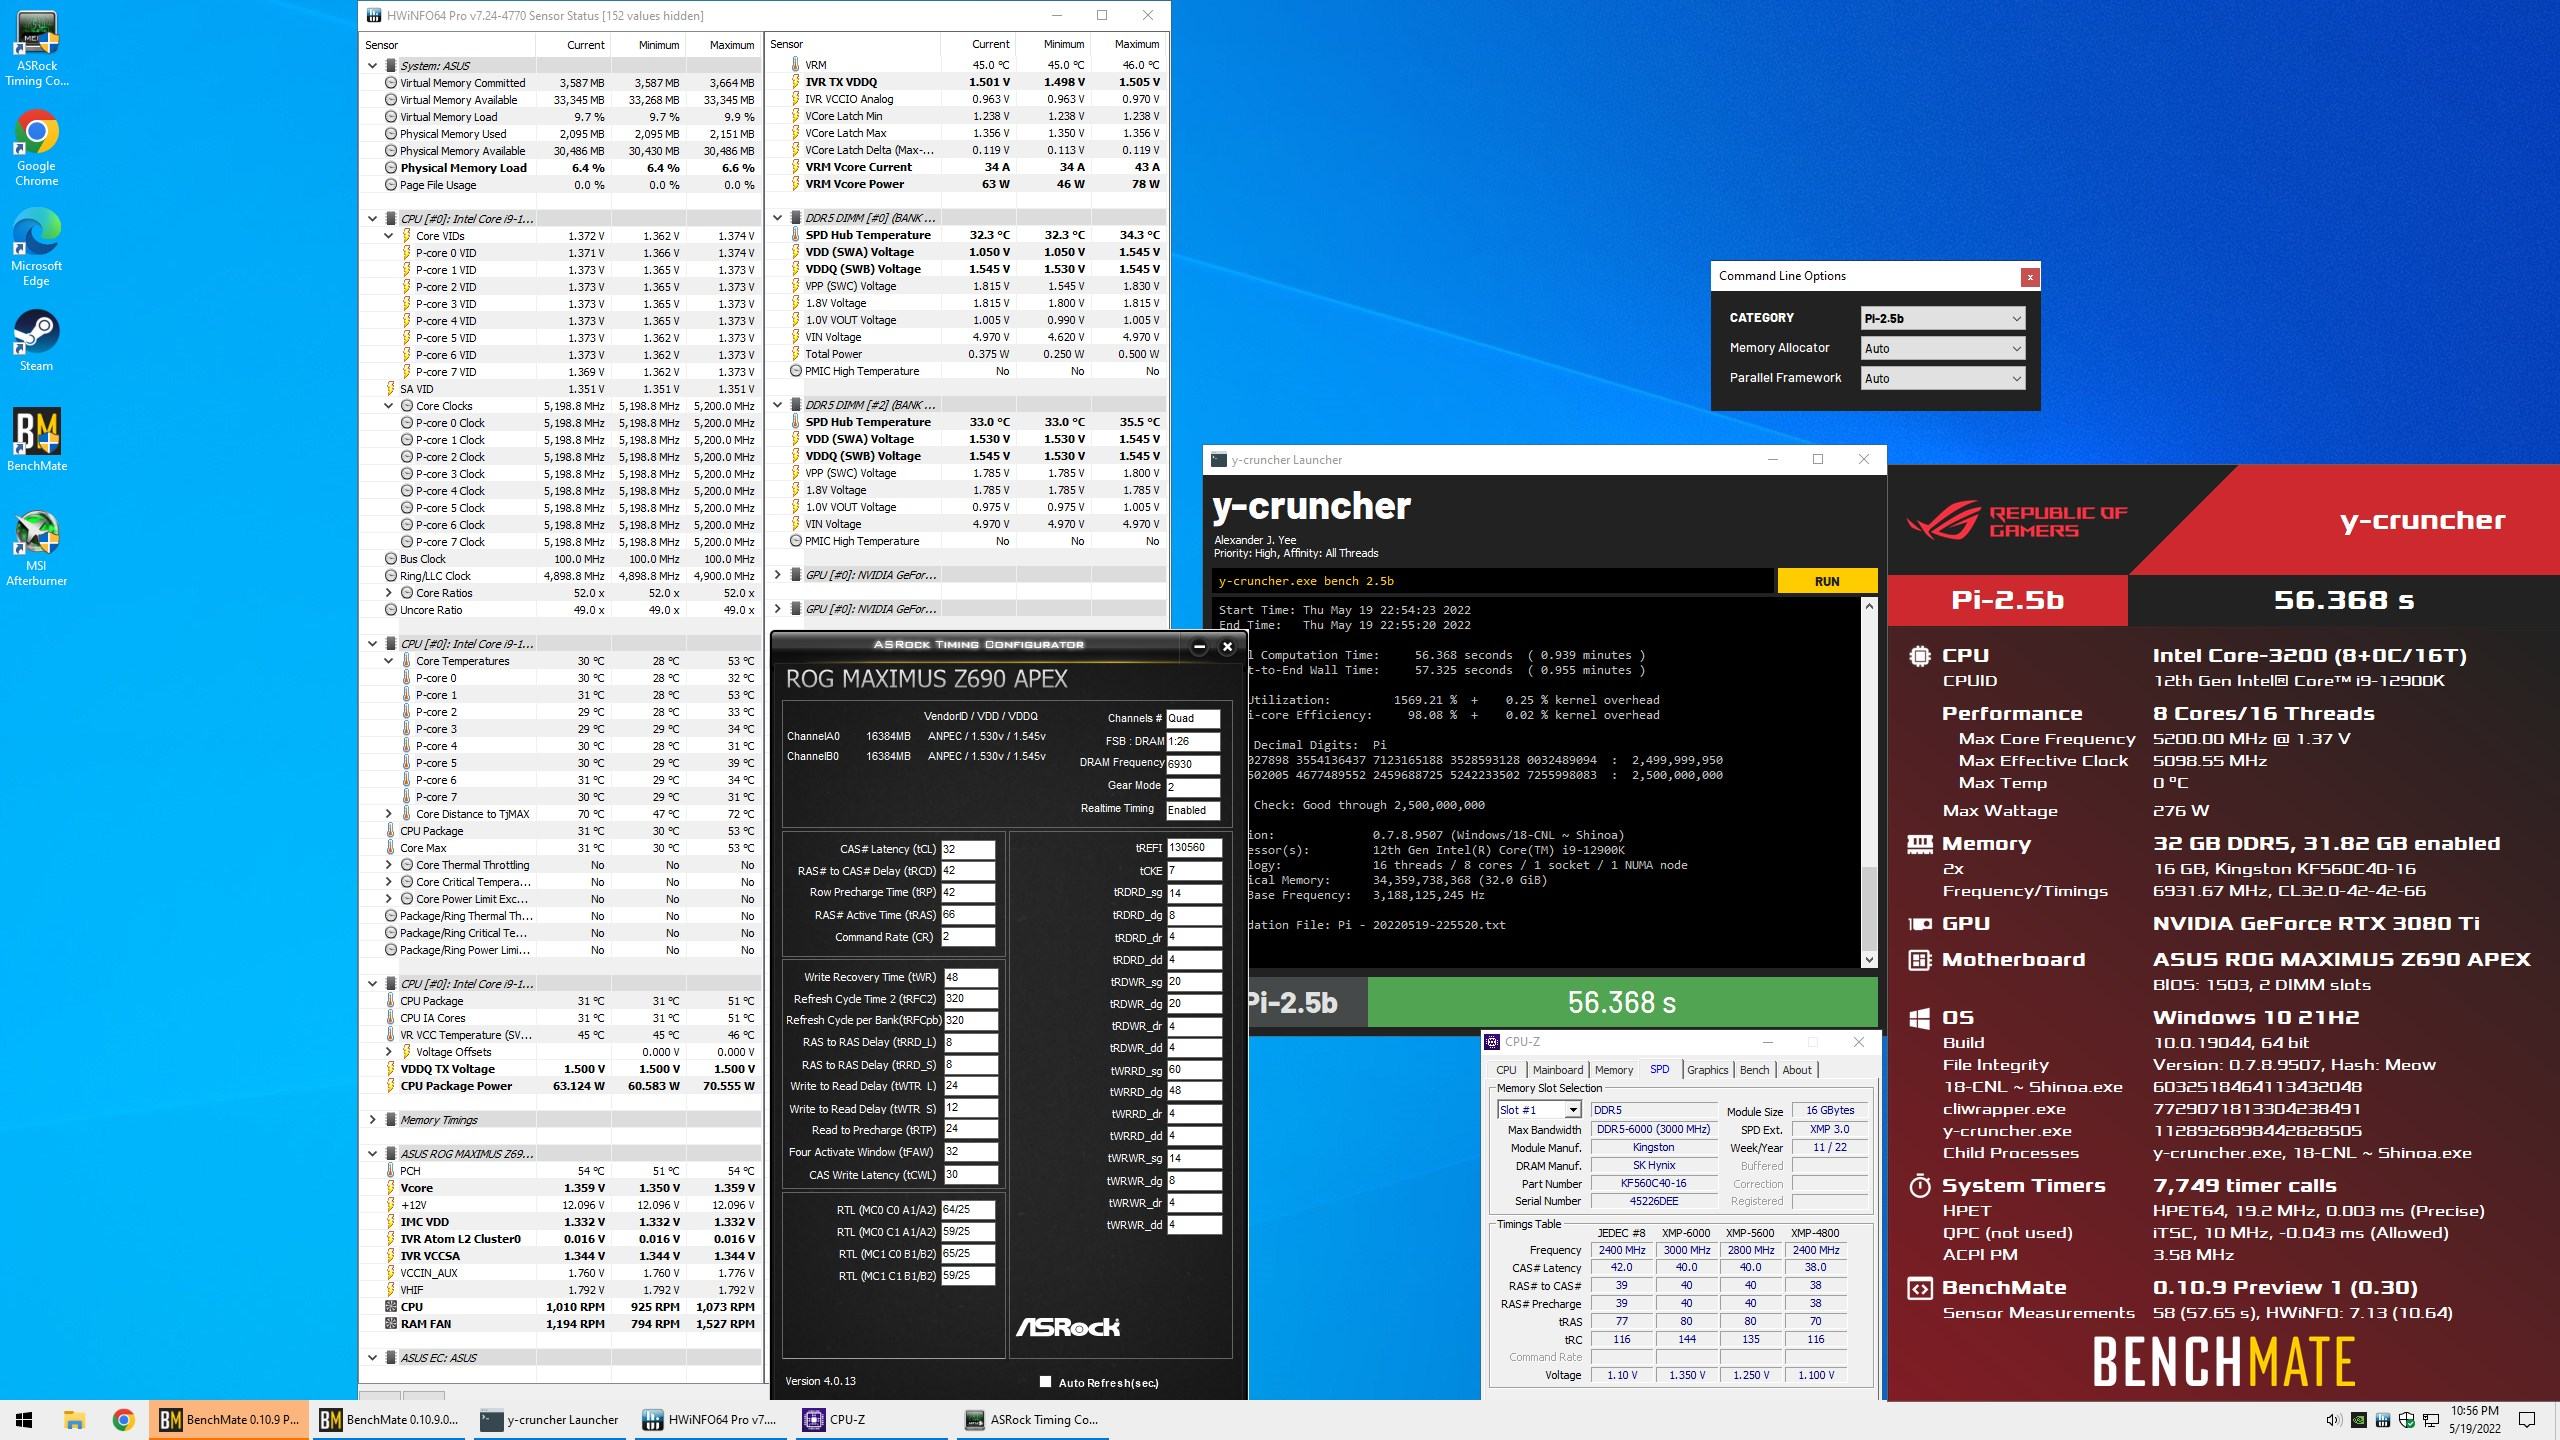The image size is (2560, 1440).
Task: Enable Auto Refresh(sec) checkbox
Action: tap(1045, 1382)
